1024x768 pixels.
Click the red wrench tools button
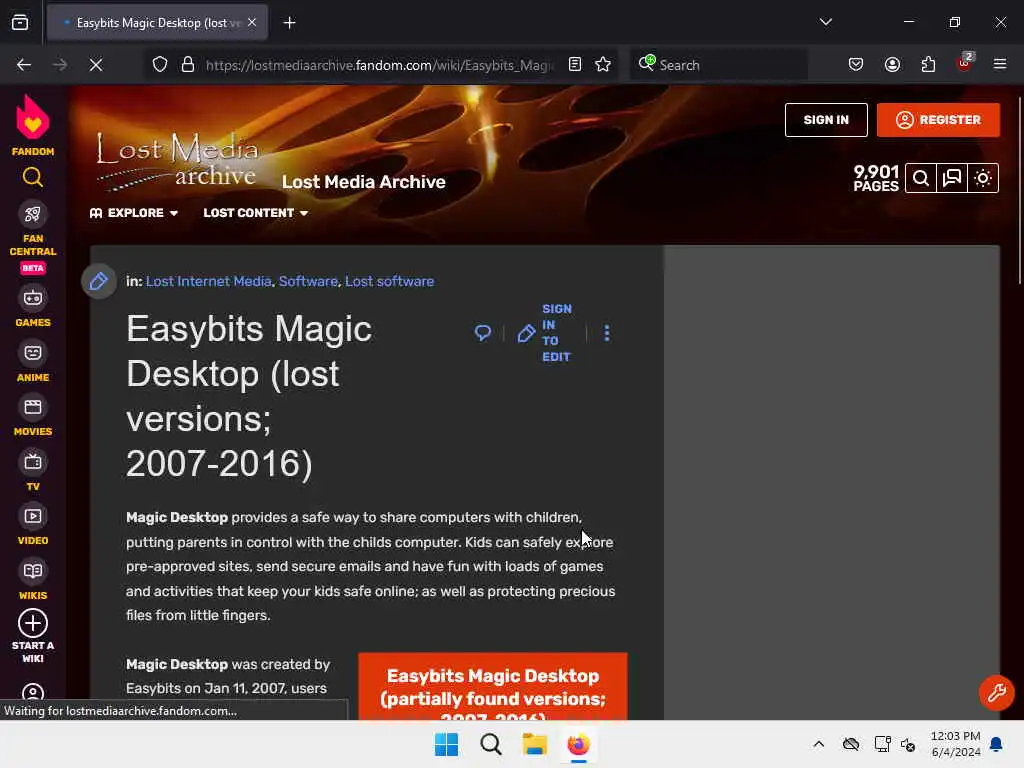point(996,692)
